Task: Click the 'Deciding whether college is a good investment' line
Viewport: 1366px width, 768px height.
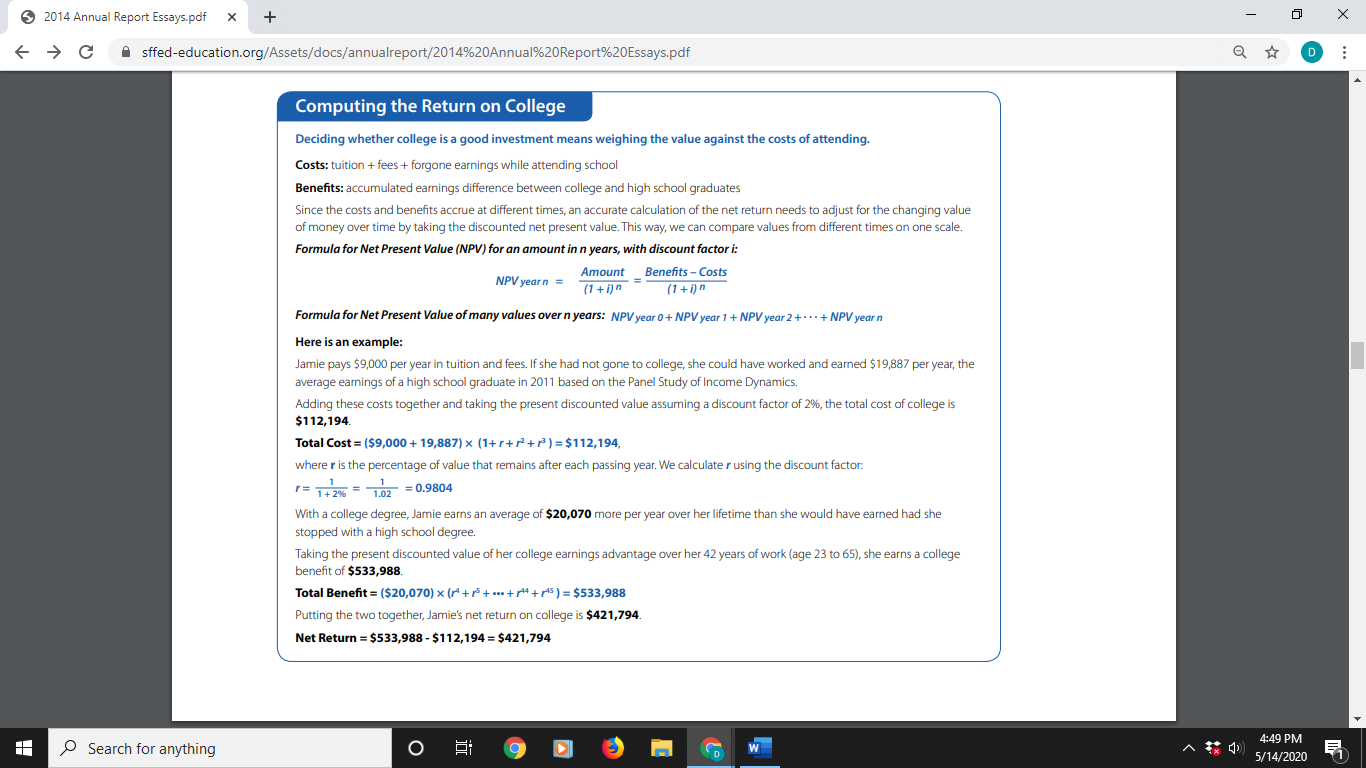Action: click(x=582, y=139)
